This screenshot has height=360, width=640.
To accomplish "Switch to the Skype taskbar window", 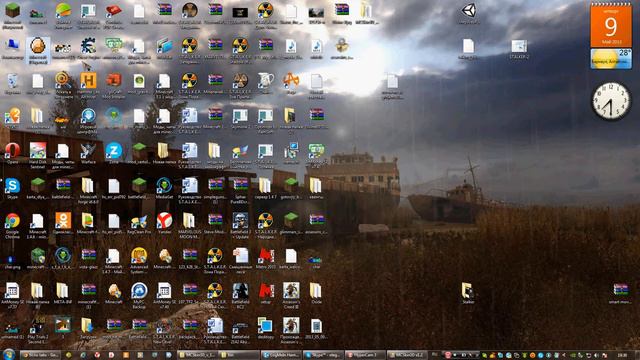I will click(323, 355).
